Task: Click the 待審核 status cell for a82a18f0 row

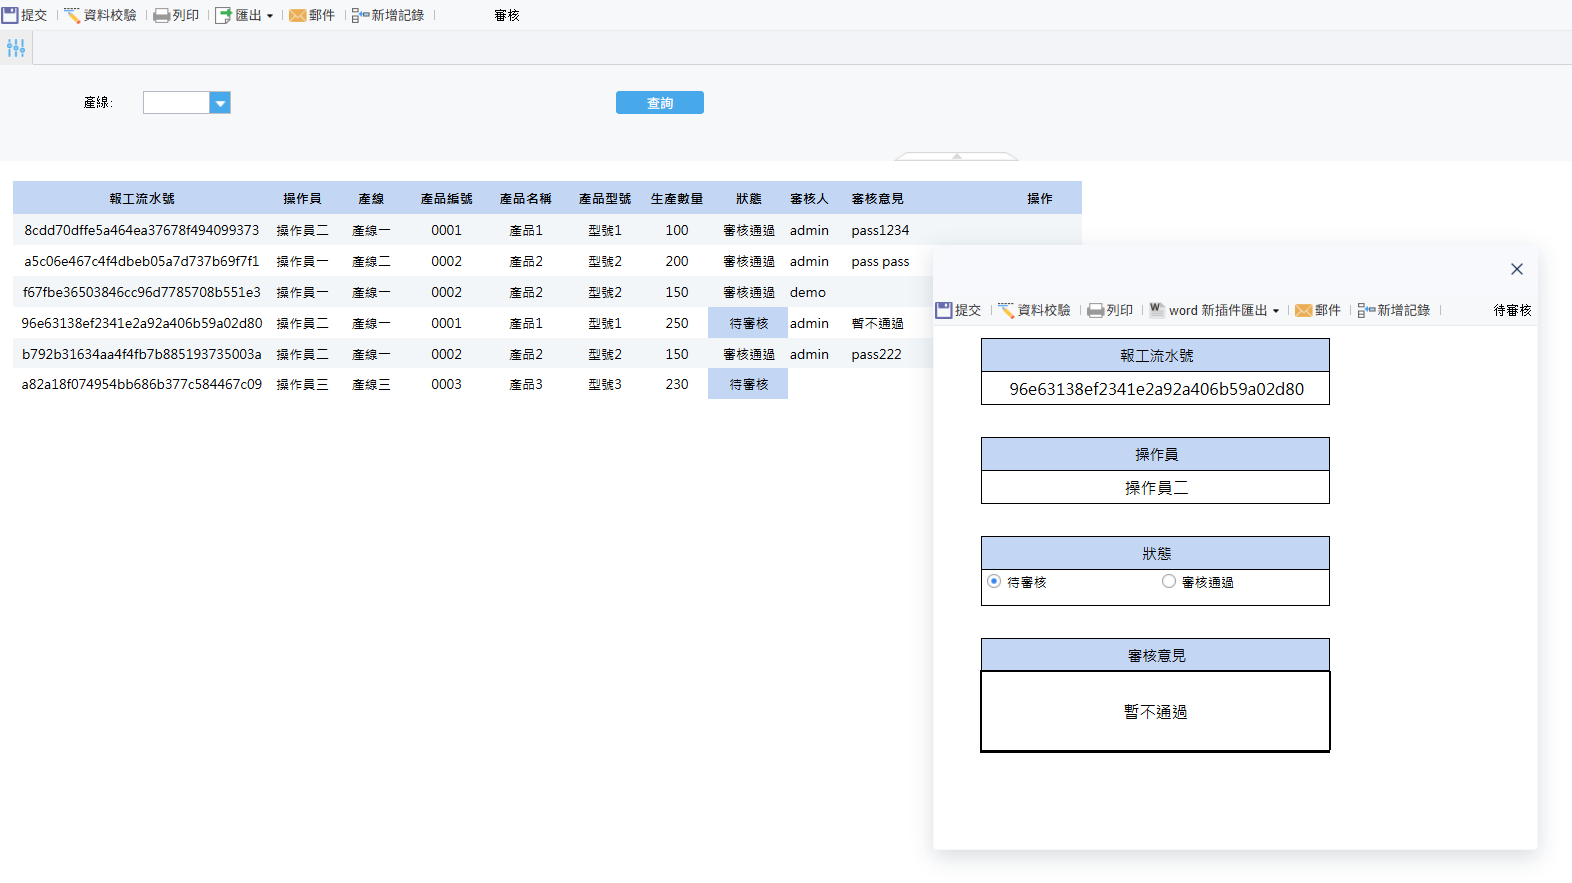Action: point(748,384)
